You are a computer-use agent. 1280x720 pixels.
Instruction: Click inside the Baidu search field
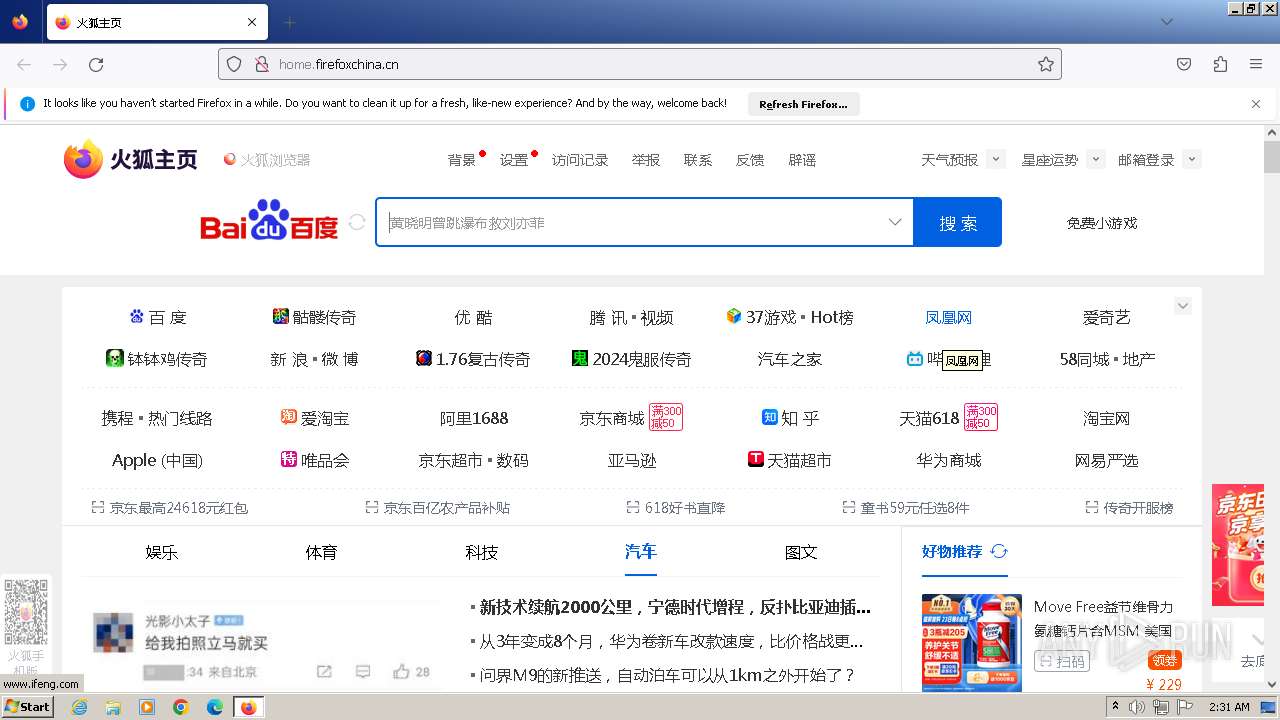point(644,222)
